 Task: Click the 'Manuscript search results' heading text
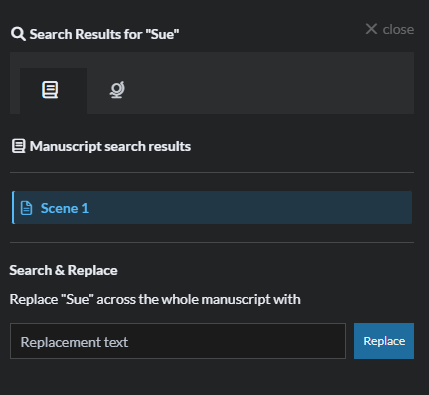pos(110,146)
